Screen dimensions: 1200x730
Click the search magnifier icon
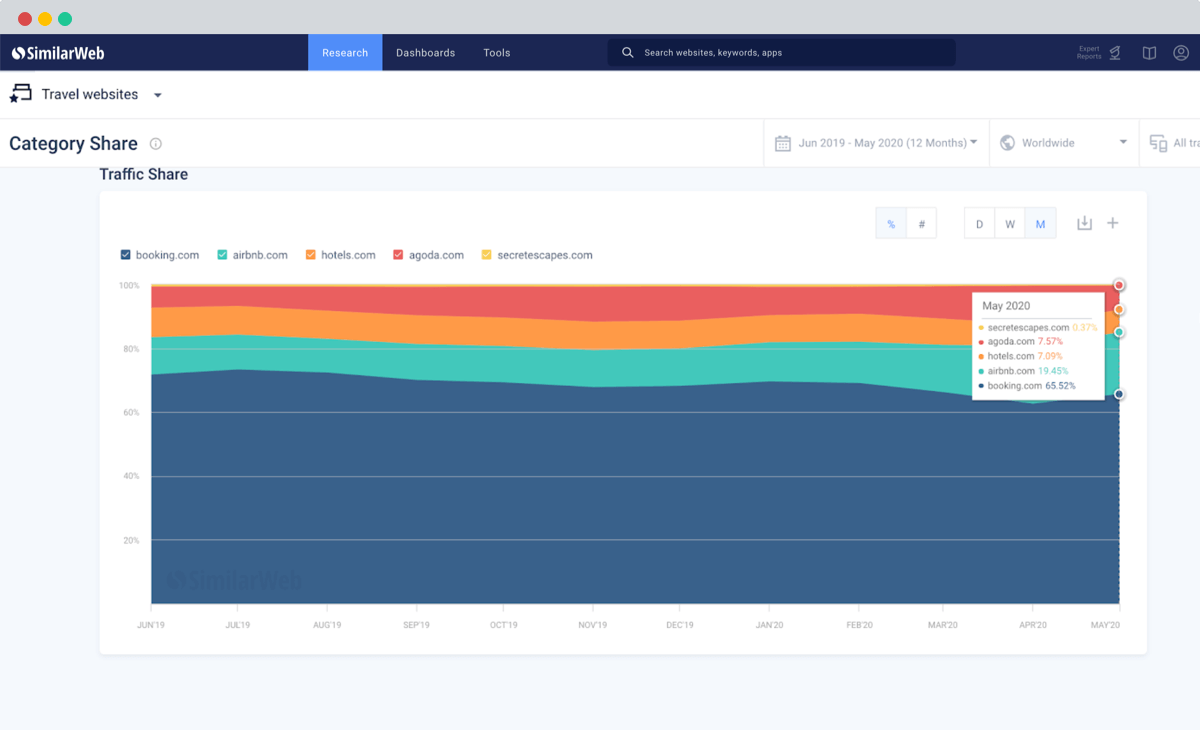point(628,53)
